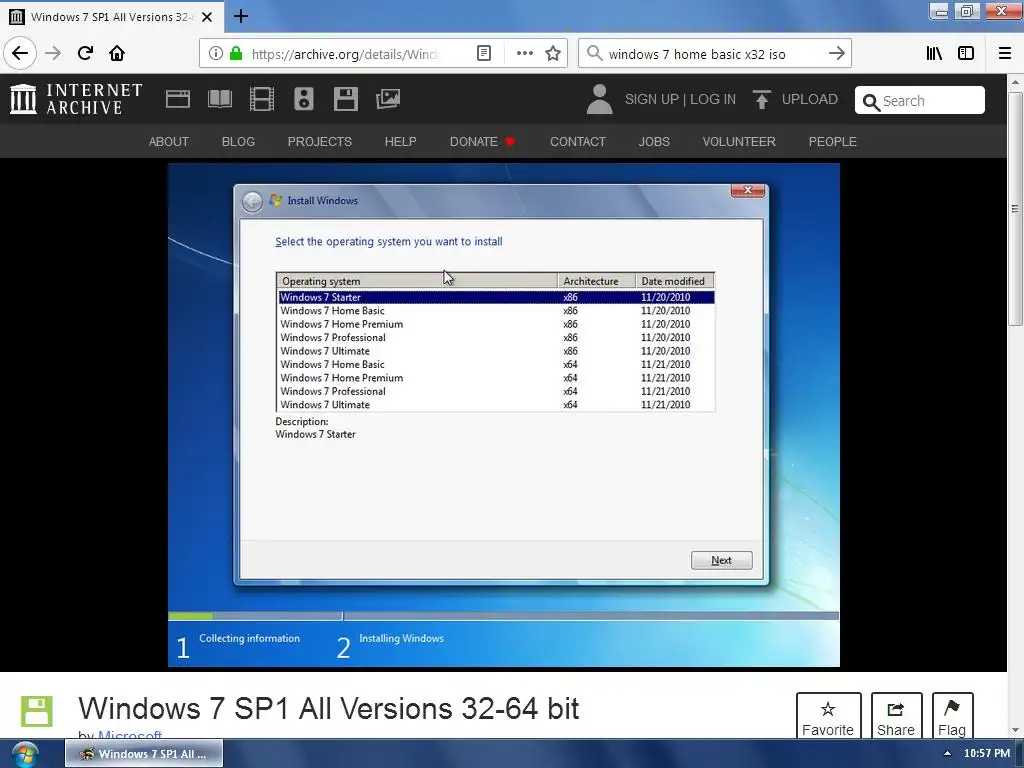Screen dimensions: 1024x768
Task: Click the UPLOAD link
Action: (810, 99)
